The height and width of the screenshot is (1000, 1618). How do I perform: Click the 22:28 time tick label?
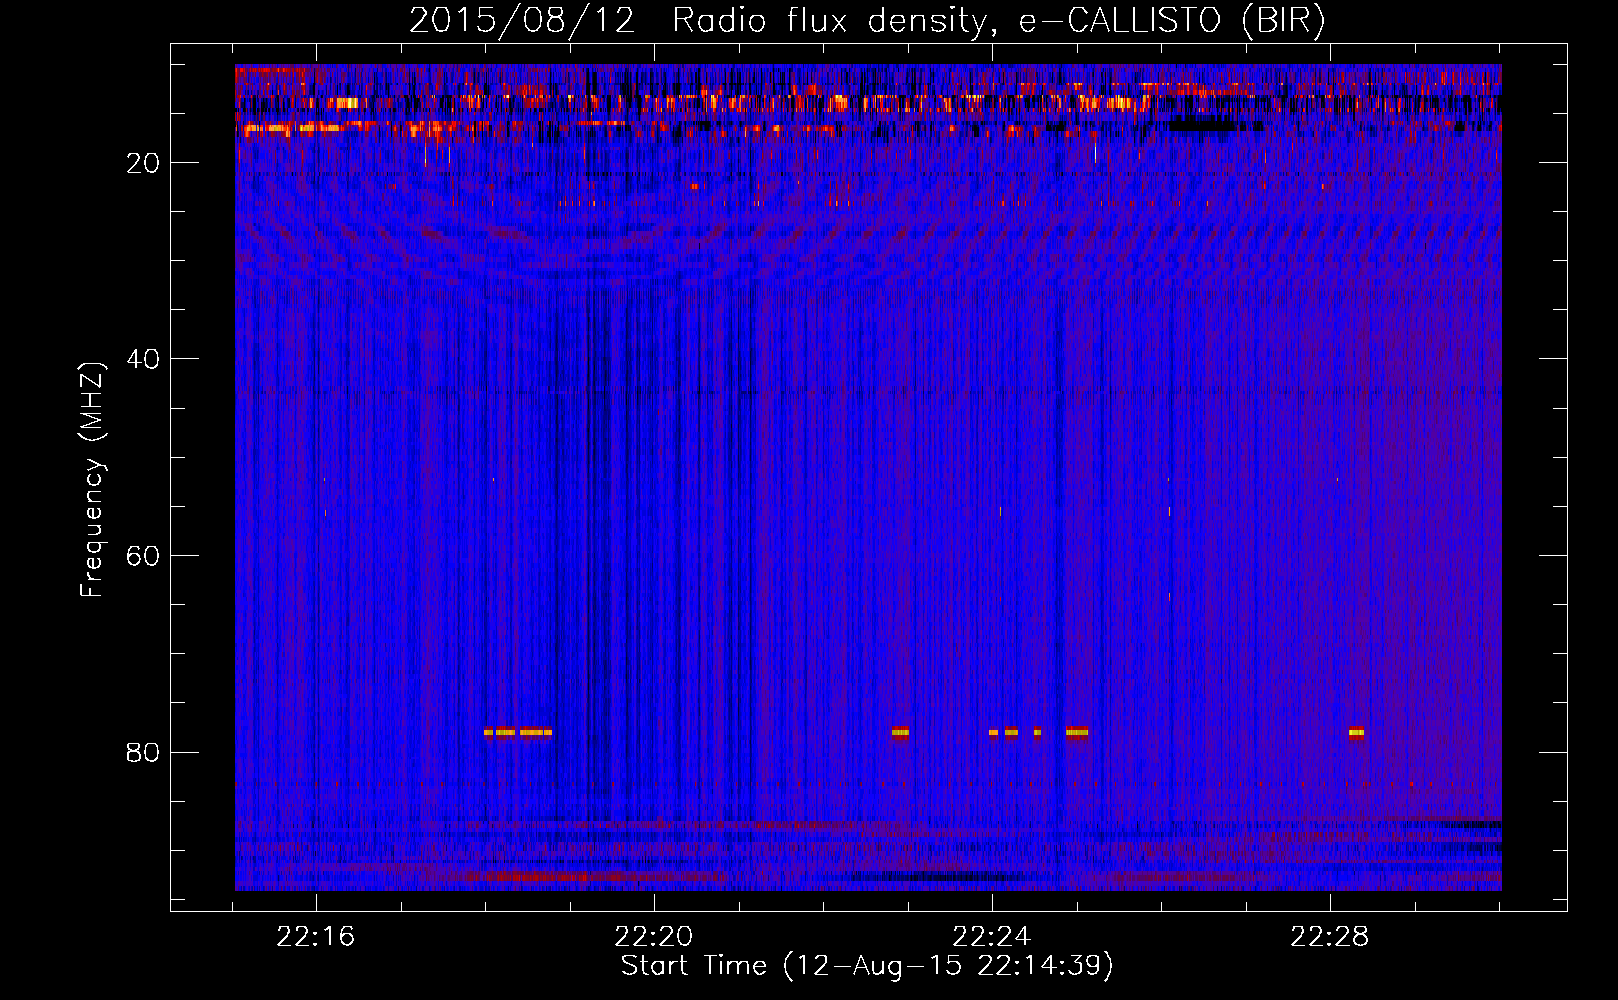[x=1330, y=937]
